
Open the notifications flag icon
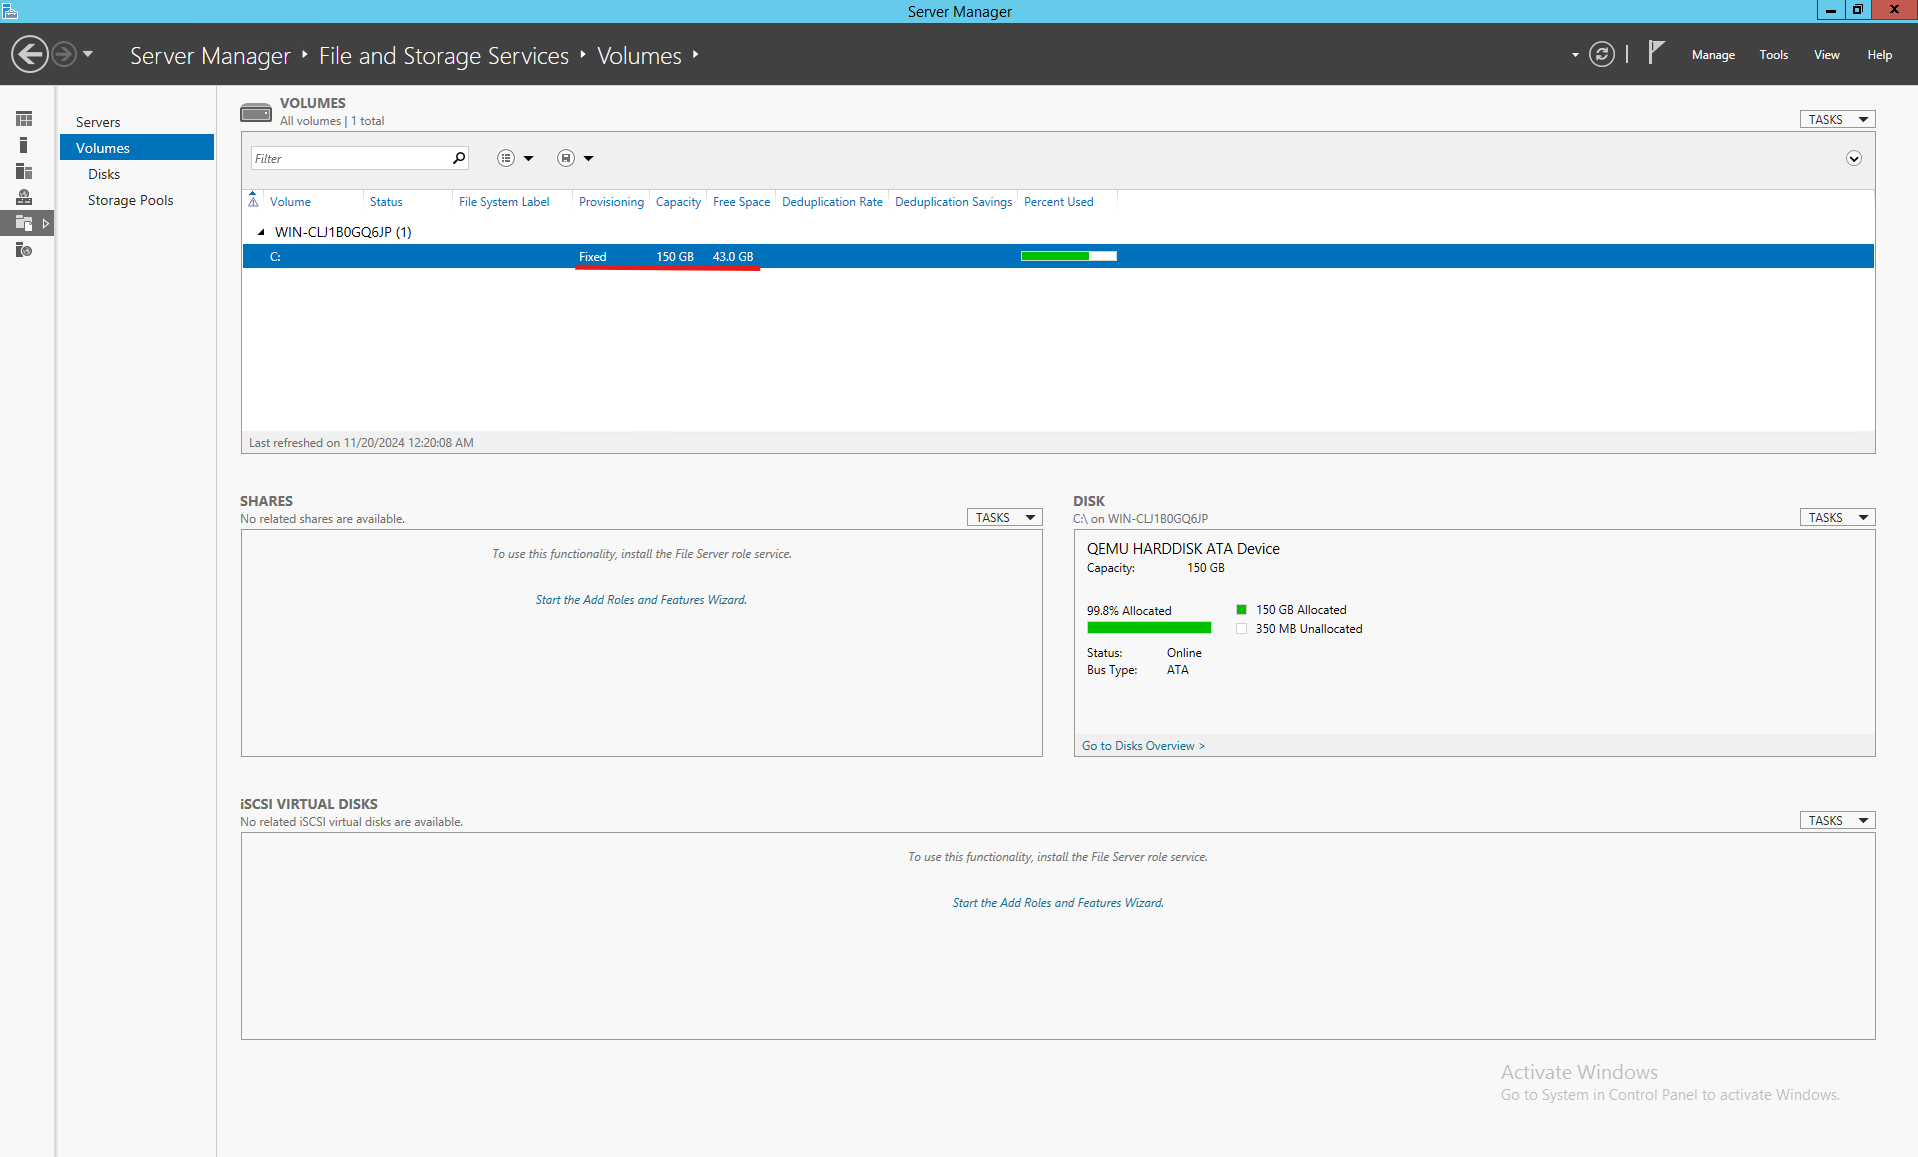tap(1656, 52)
